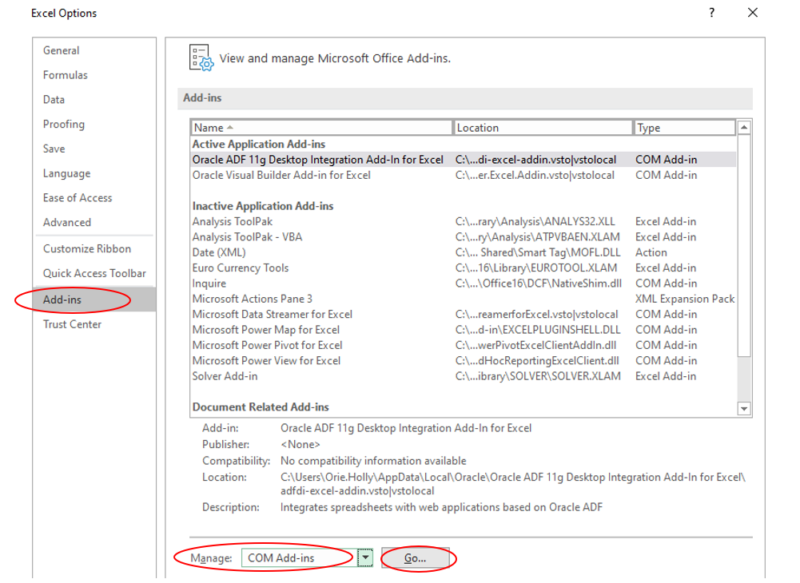800x583 pixels.
Task: Click the Type column header
Action: (684, 128)
